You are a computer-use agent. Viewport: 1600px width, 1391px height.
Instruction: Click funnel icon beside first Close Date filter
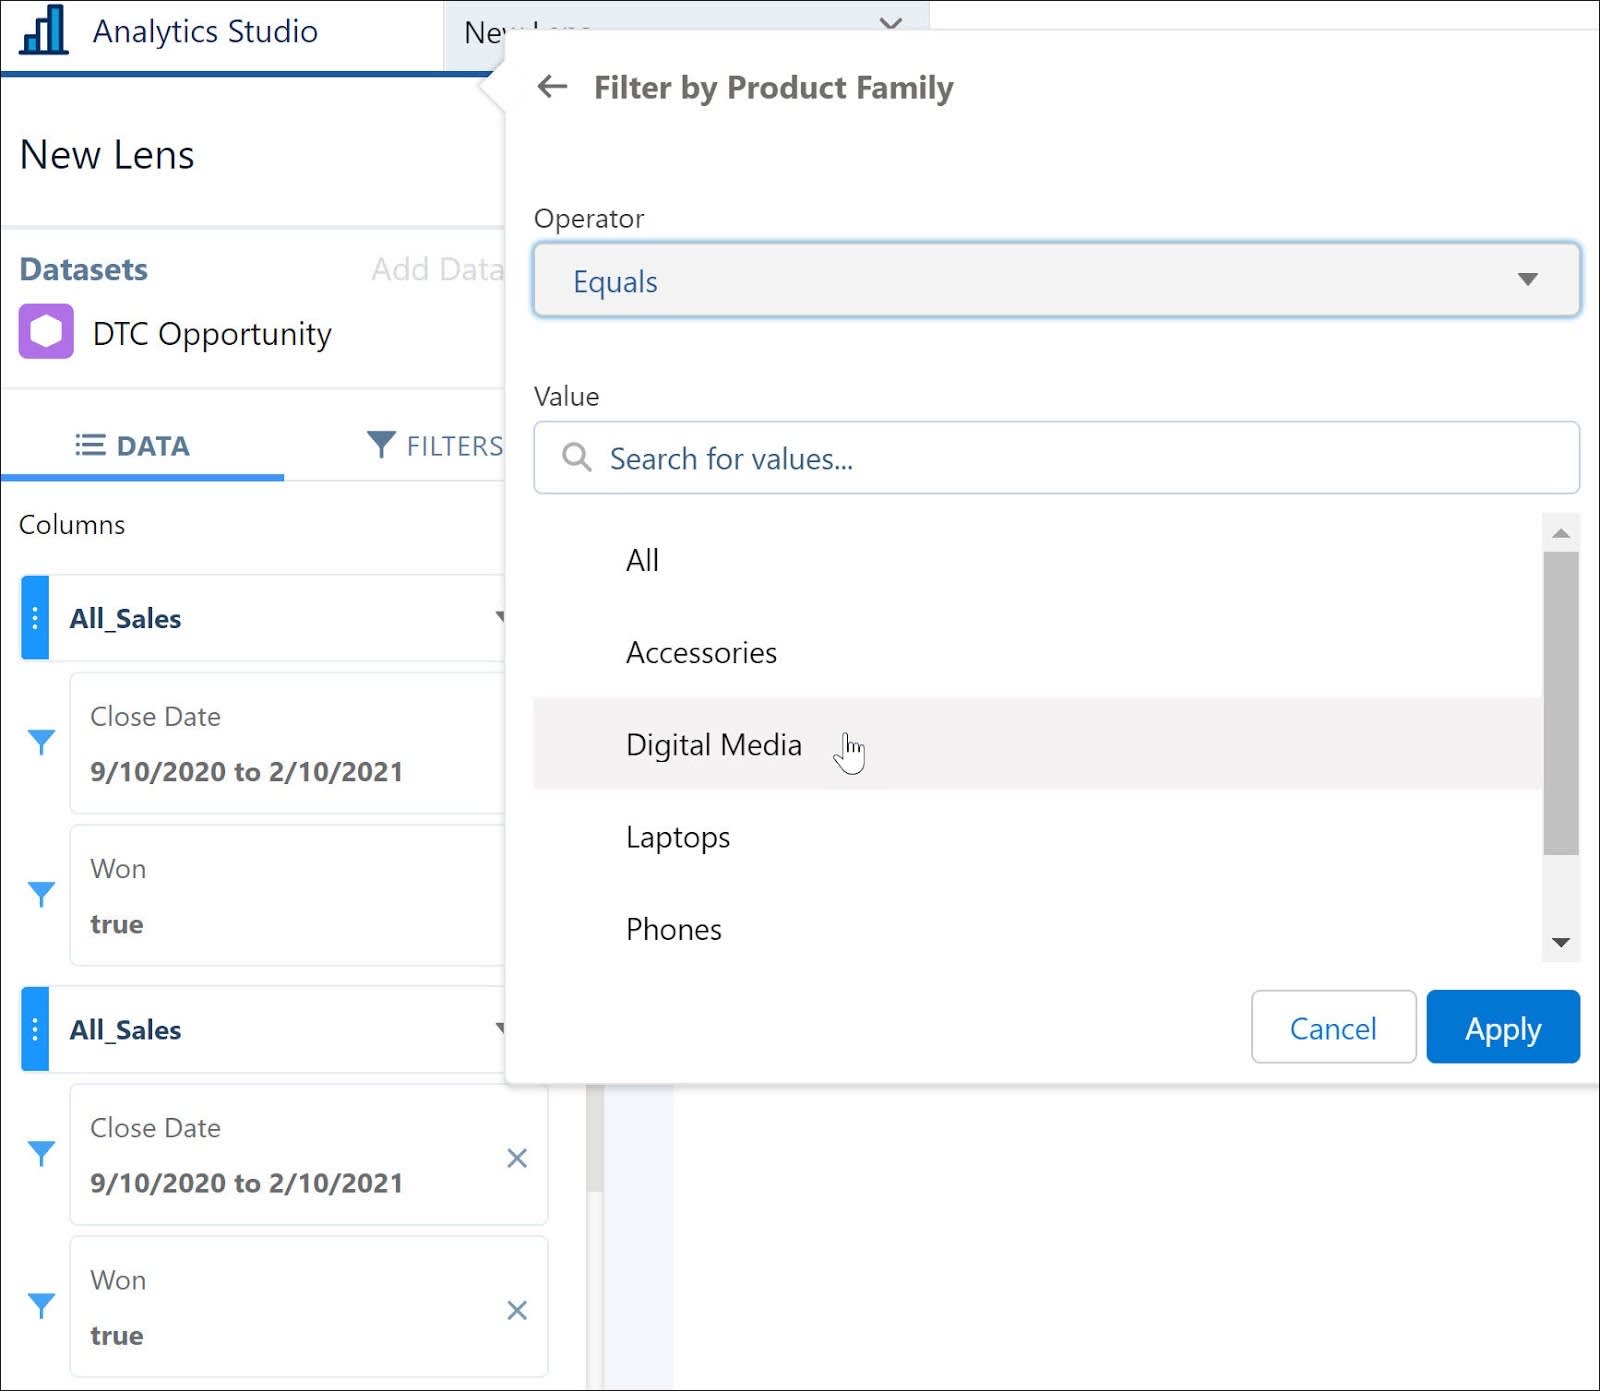(x=41, y=742)
